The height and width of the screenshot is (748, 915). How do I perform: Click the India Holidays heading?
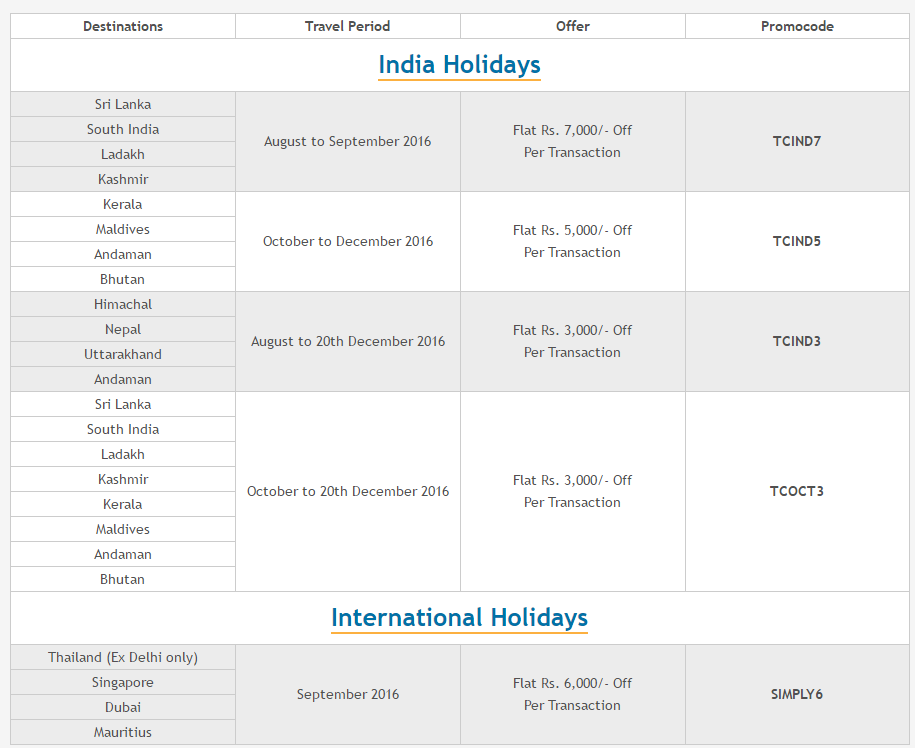click(459, 65)
